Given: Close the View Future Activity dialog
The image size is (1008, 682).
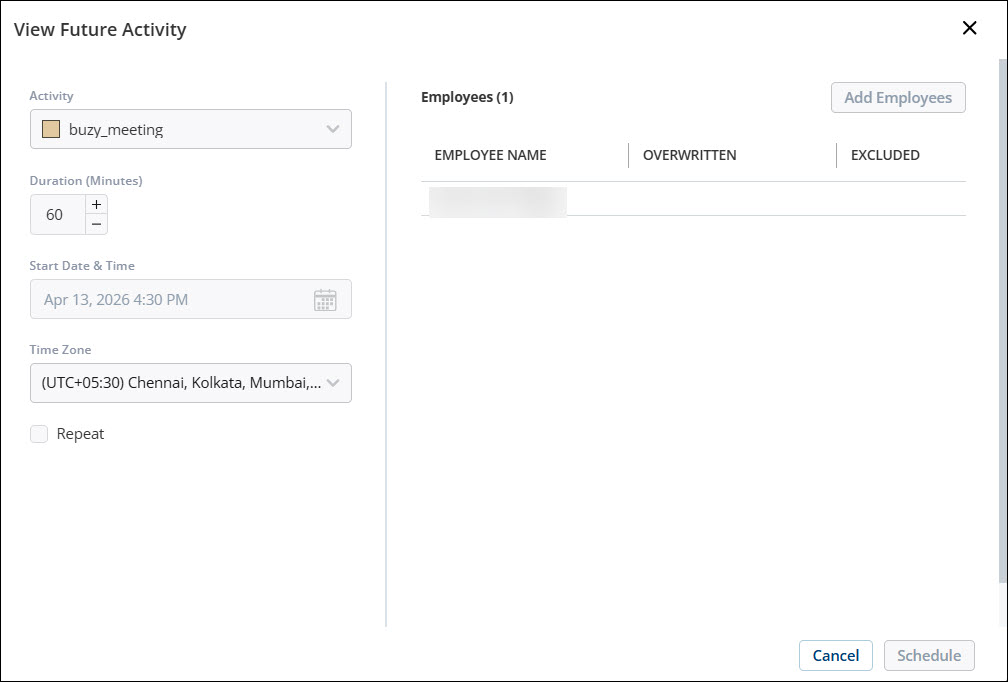Looking at the screenshot, I should (969, 28).
